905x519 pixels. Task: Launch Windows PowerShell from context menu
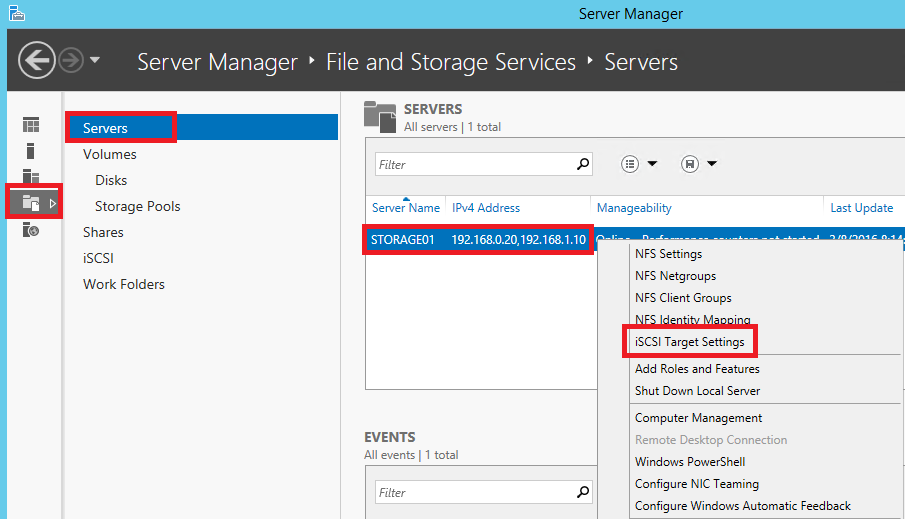point(690,462)
